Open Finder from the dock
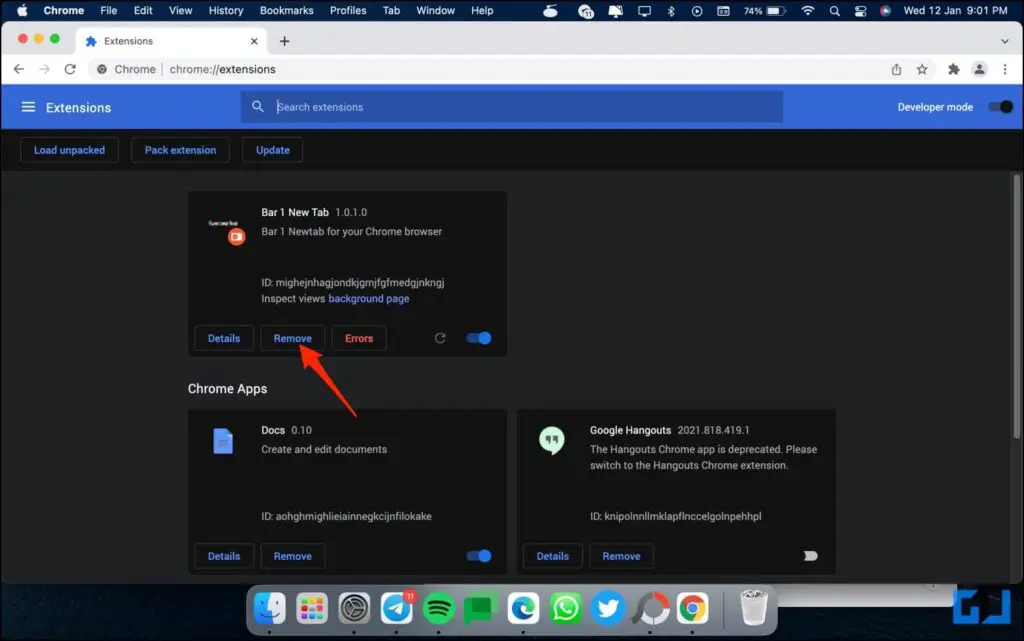The width and height of the screenshot is (1024, 641). tap(270, 608)
